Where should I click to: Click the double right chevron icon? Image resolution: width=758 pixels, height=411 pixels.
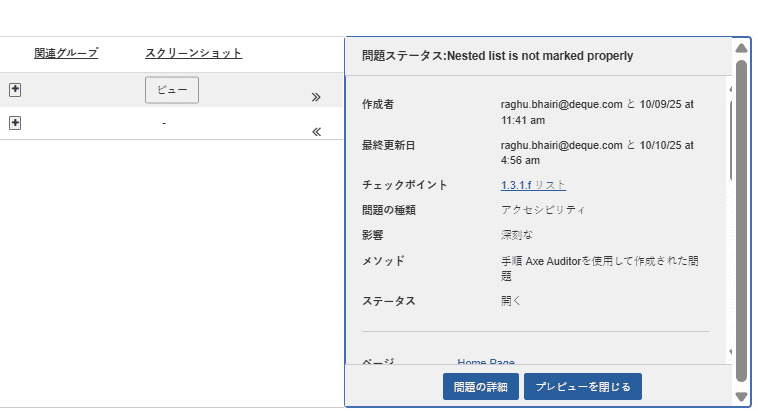pos(316,98)
